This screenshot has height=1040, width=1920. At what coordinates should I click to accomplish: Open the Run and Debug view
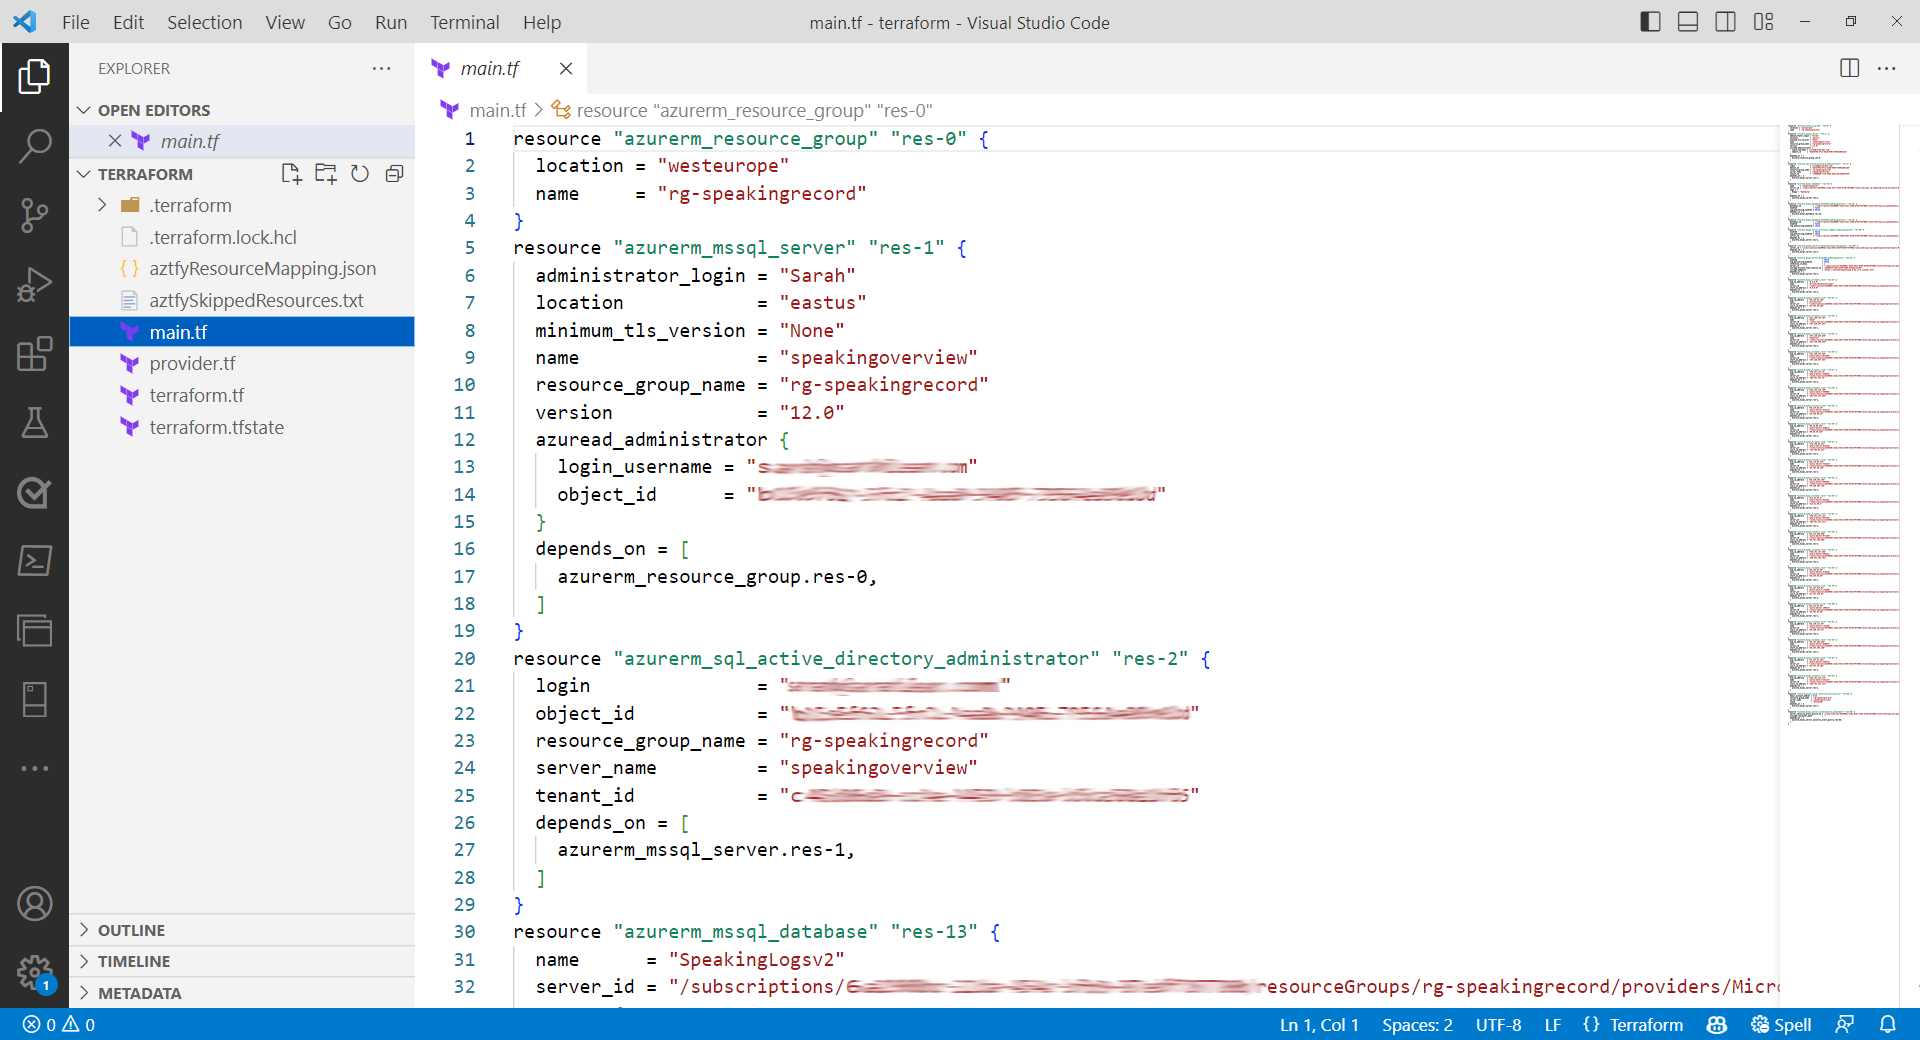pos(35,285)
